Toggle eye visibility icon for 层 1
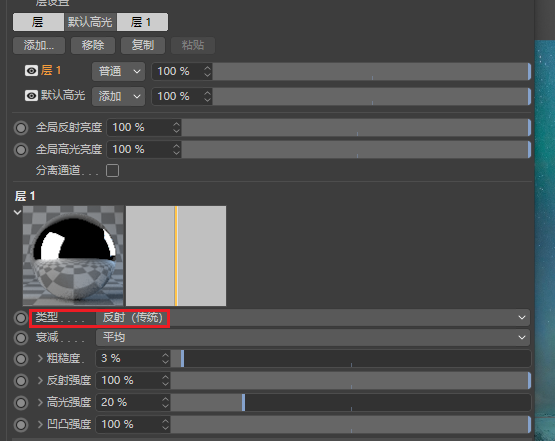Image resolution: width=555 pixels, height=441 pixels. [31, 71]
